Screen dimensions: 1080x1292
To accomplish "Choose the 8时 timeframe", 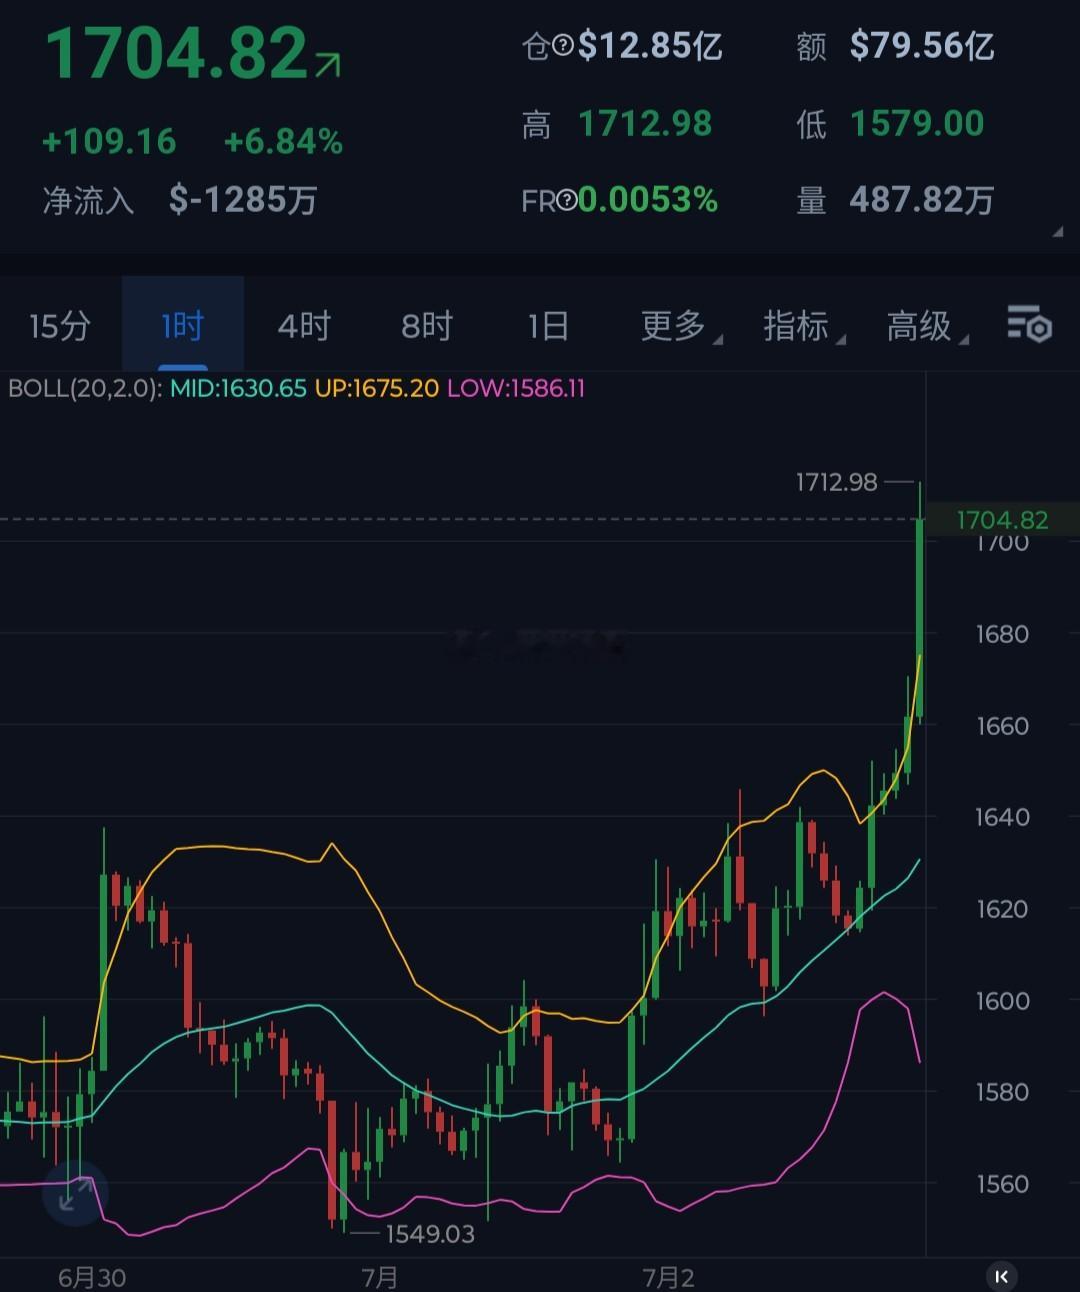I will coord(427,326).
